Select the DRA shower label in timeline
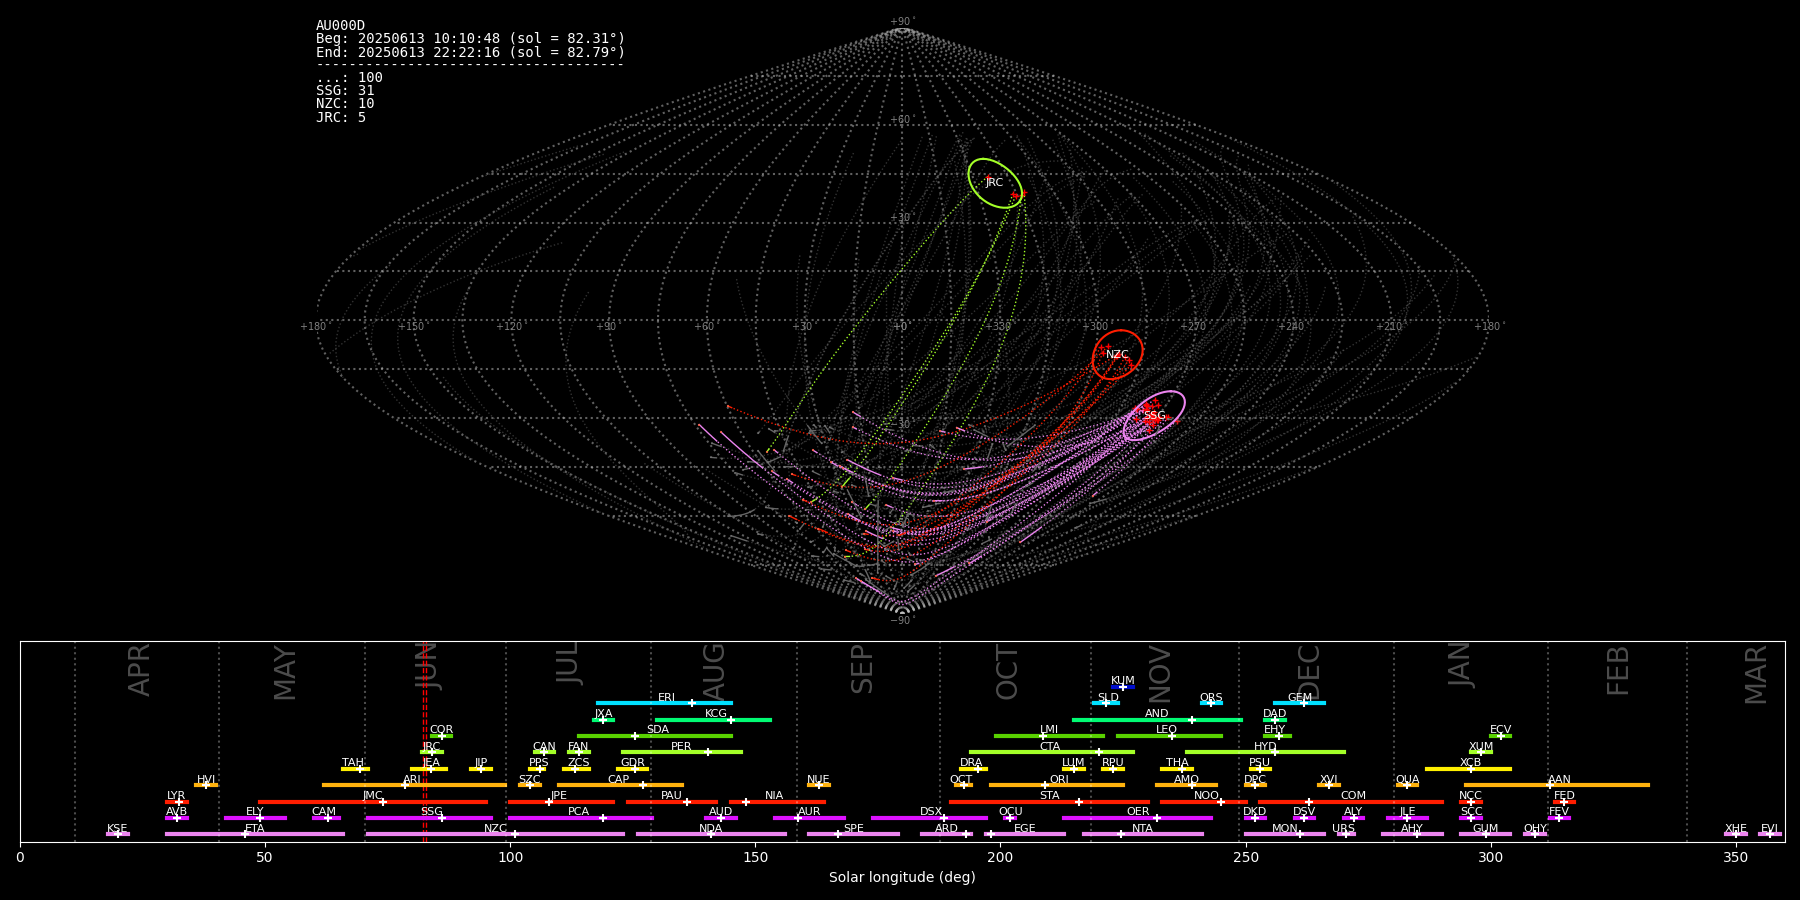This screenshot has height=900, width=1800. pos(972,763)
